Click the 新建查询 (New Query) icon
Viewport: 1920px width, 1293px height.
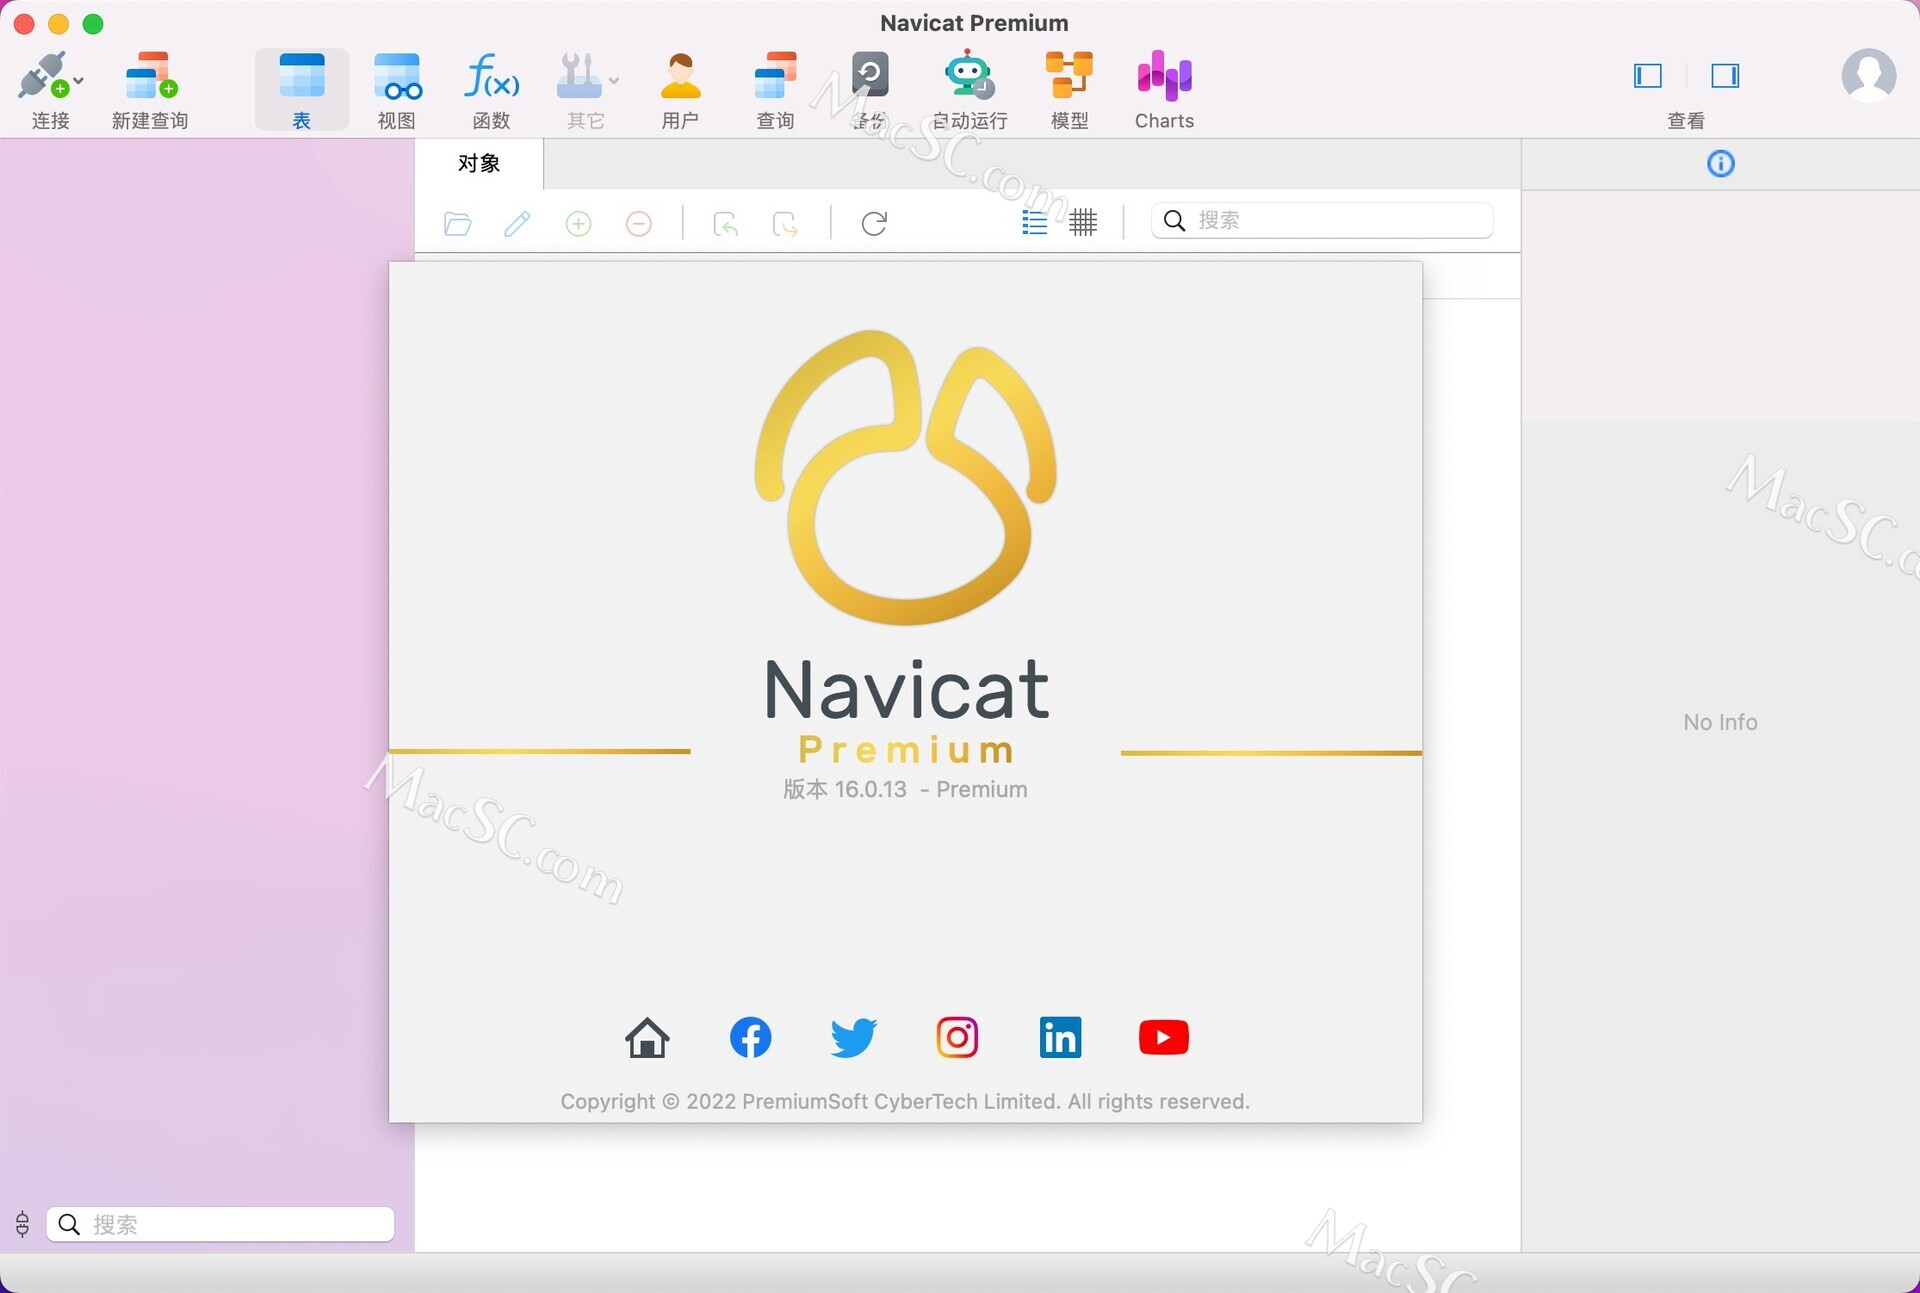point(149,87)
